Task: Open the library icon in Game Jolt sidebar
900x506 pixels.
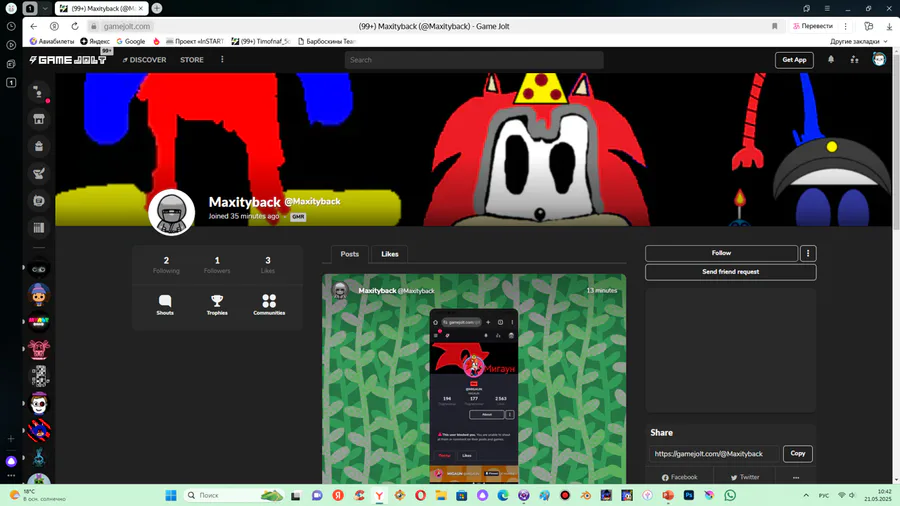Action: pos(38,228)
